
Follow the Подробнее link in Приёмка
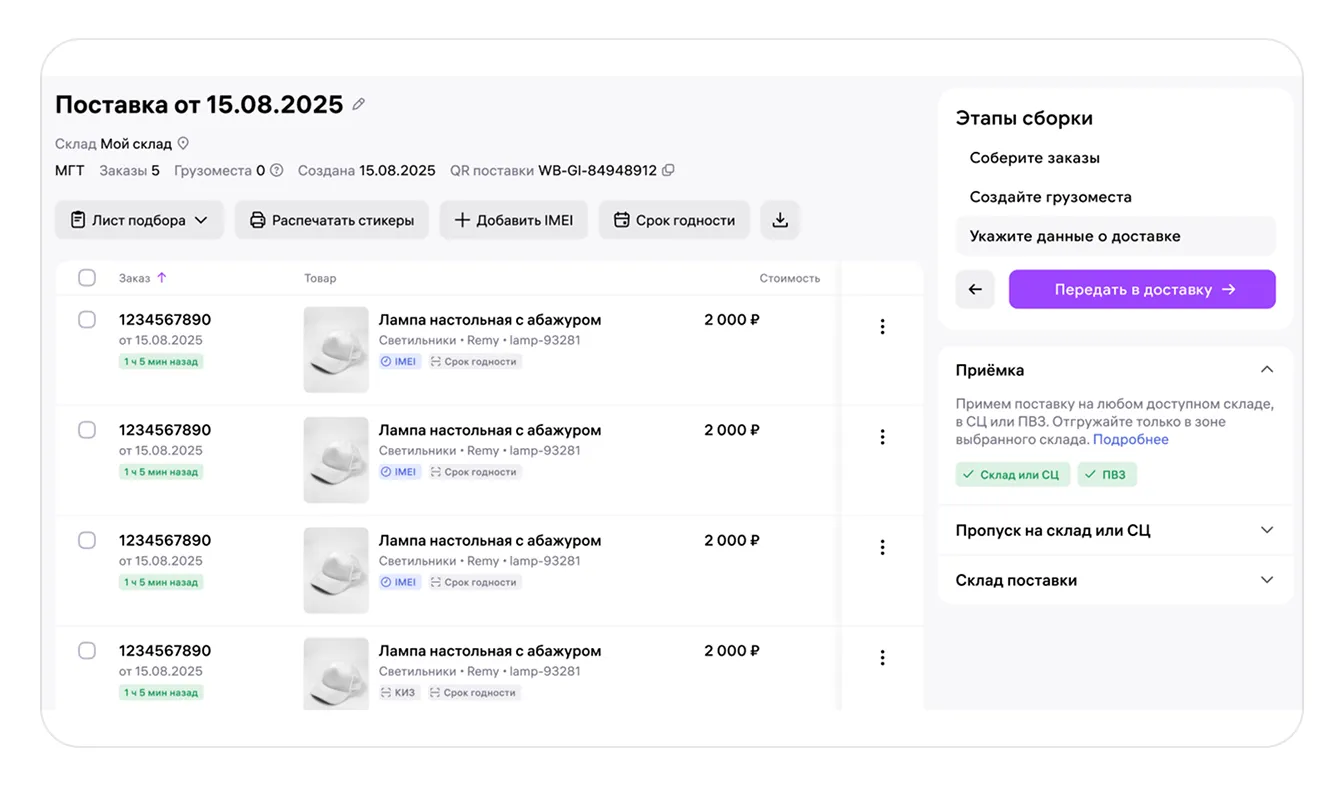click(1131, 439)
